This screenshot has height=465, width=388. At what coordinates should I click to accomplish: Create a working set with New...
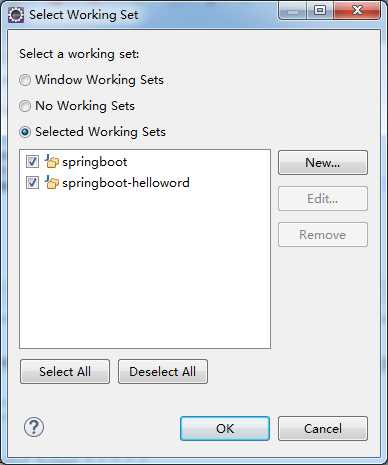pyautogui.click(x=323, y=163)
